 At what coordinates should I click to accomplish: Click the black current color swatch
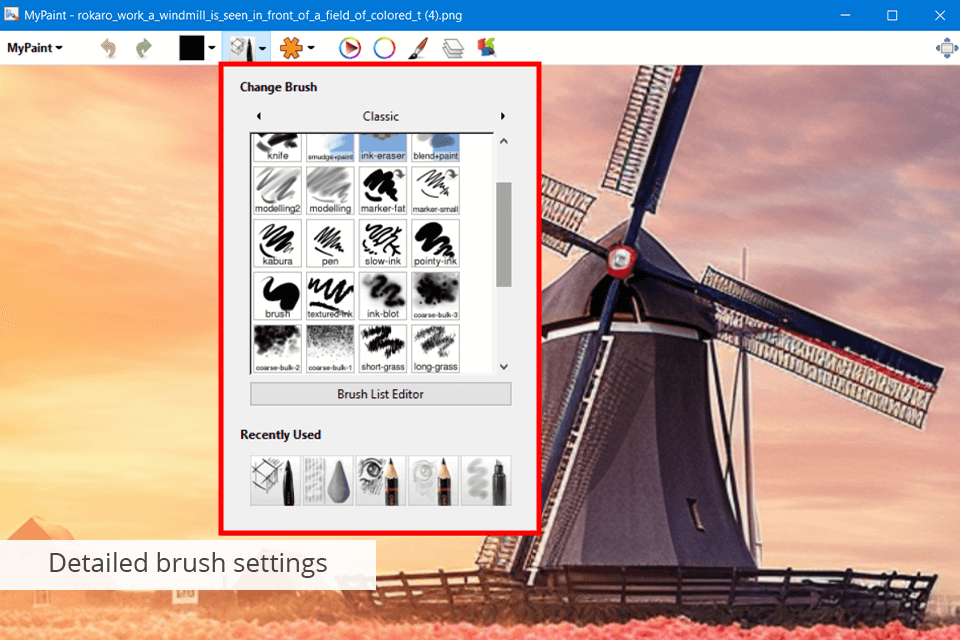[191, 48]
